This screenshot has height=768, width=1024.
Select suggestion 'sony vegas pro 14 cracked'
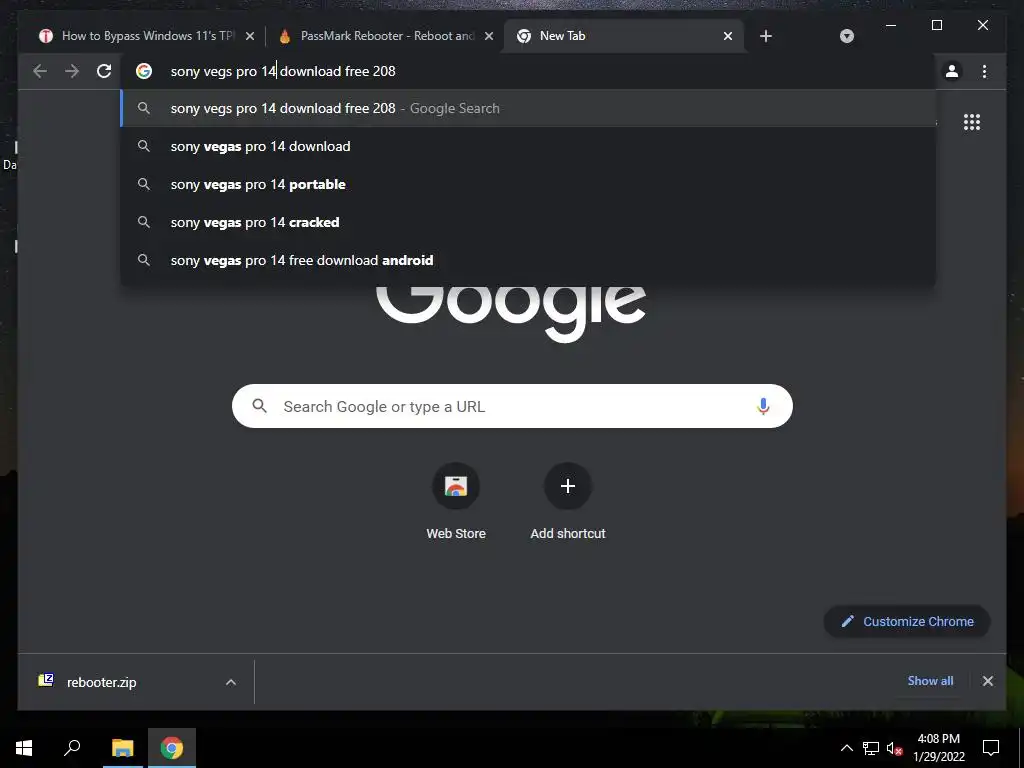click(528, 222)
